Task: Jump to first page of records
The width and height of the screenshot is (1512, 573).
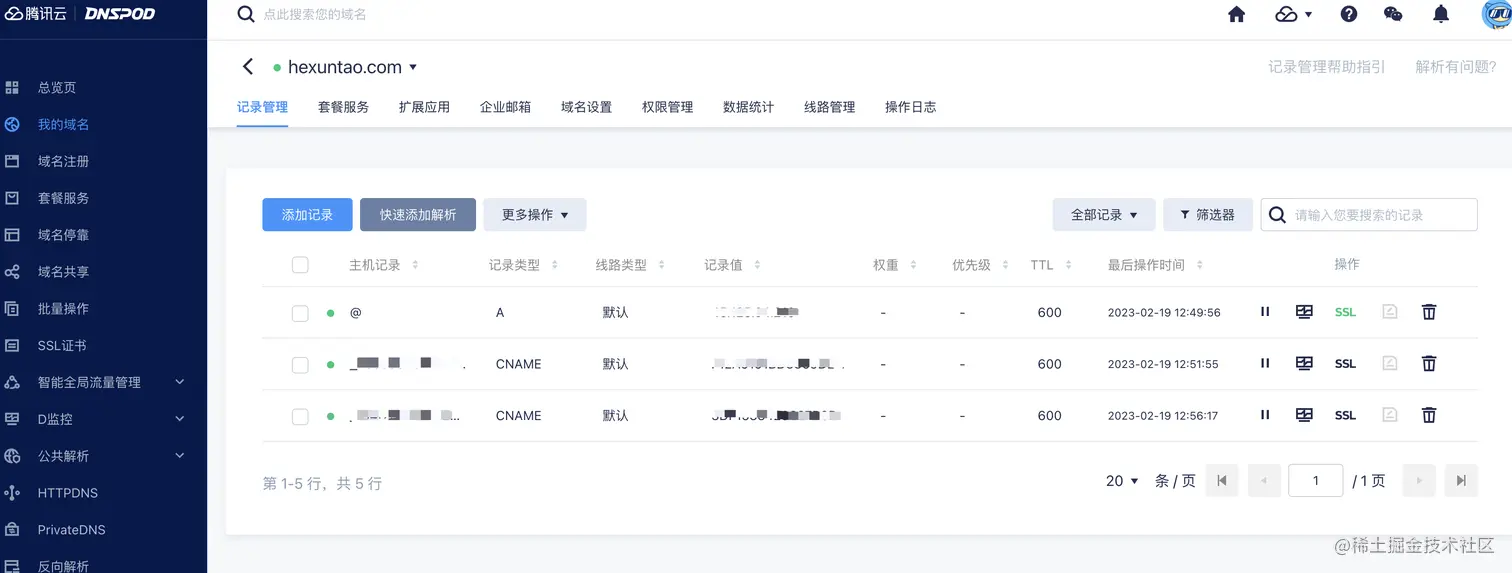Action: 1222,480
